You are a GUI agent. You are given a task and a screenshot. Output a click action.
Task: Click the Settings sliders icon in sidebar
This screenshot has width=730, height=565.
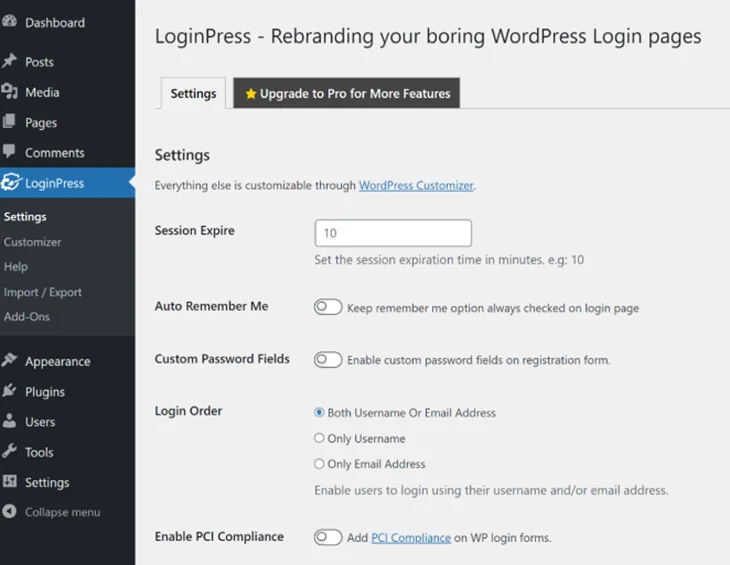(x=9, y=481)
